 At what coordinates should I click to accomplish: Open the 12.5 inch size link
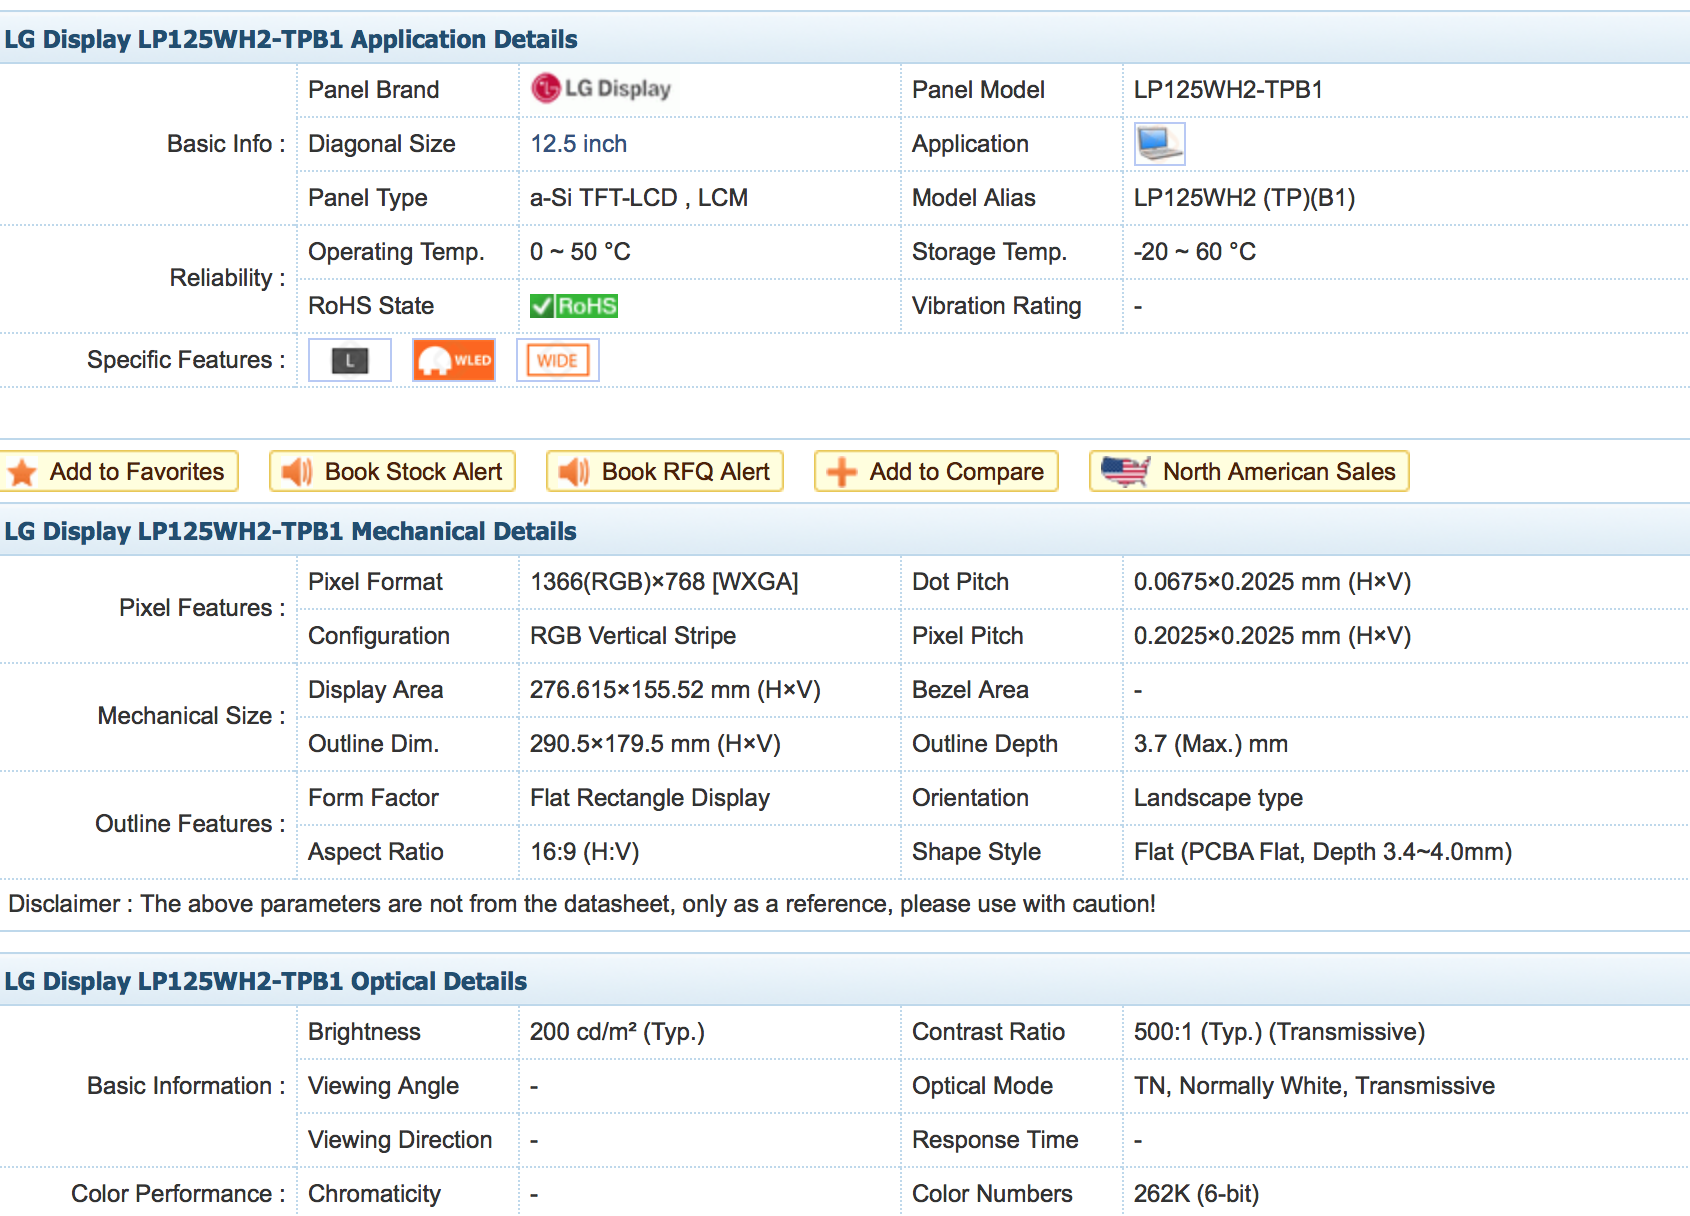578,144
